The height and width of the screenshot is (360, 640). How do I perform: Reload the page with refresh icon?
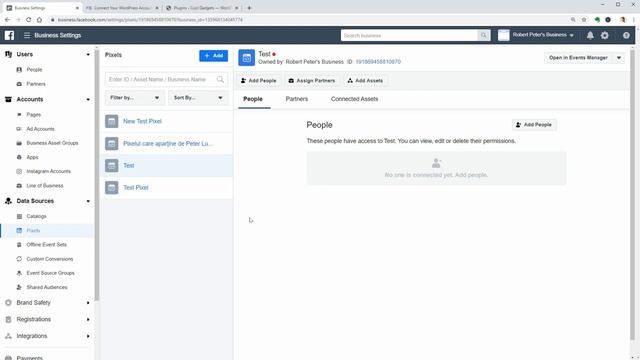pyautogui.click(x=29, y=20)
